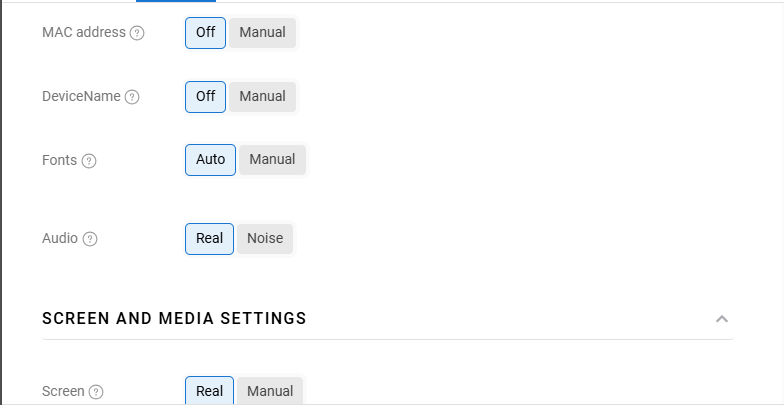
Task: Choose Manual for DeviceName
Action: tap(262, 97)
